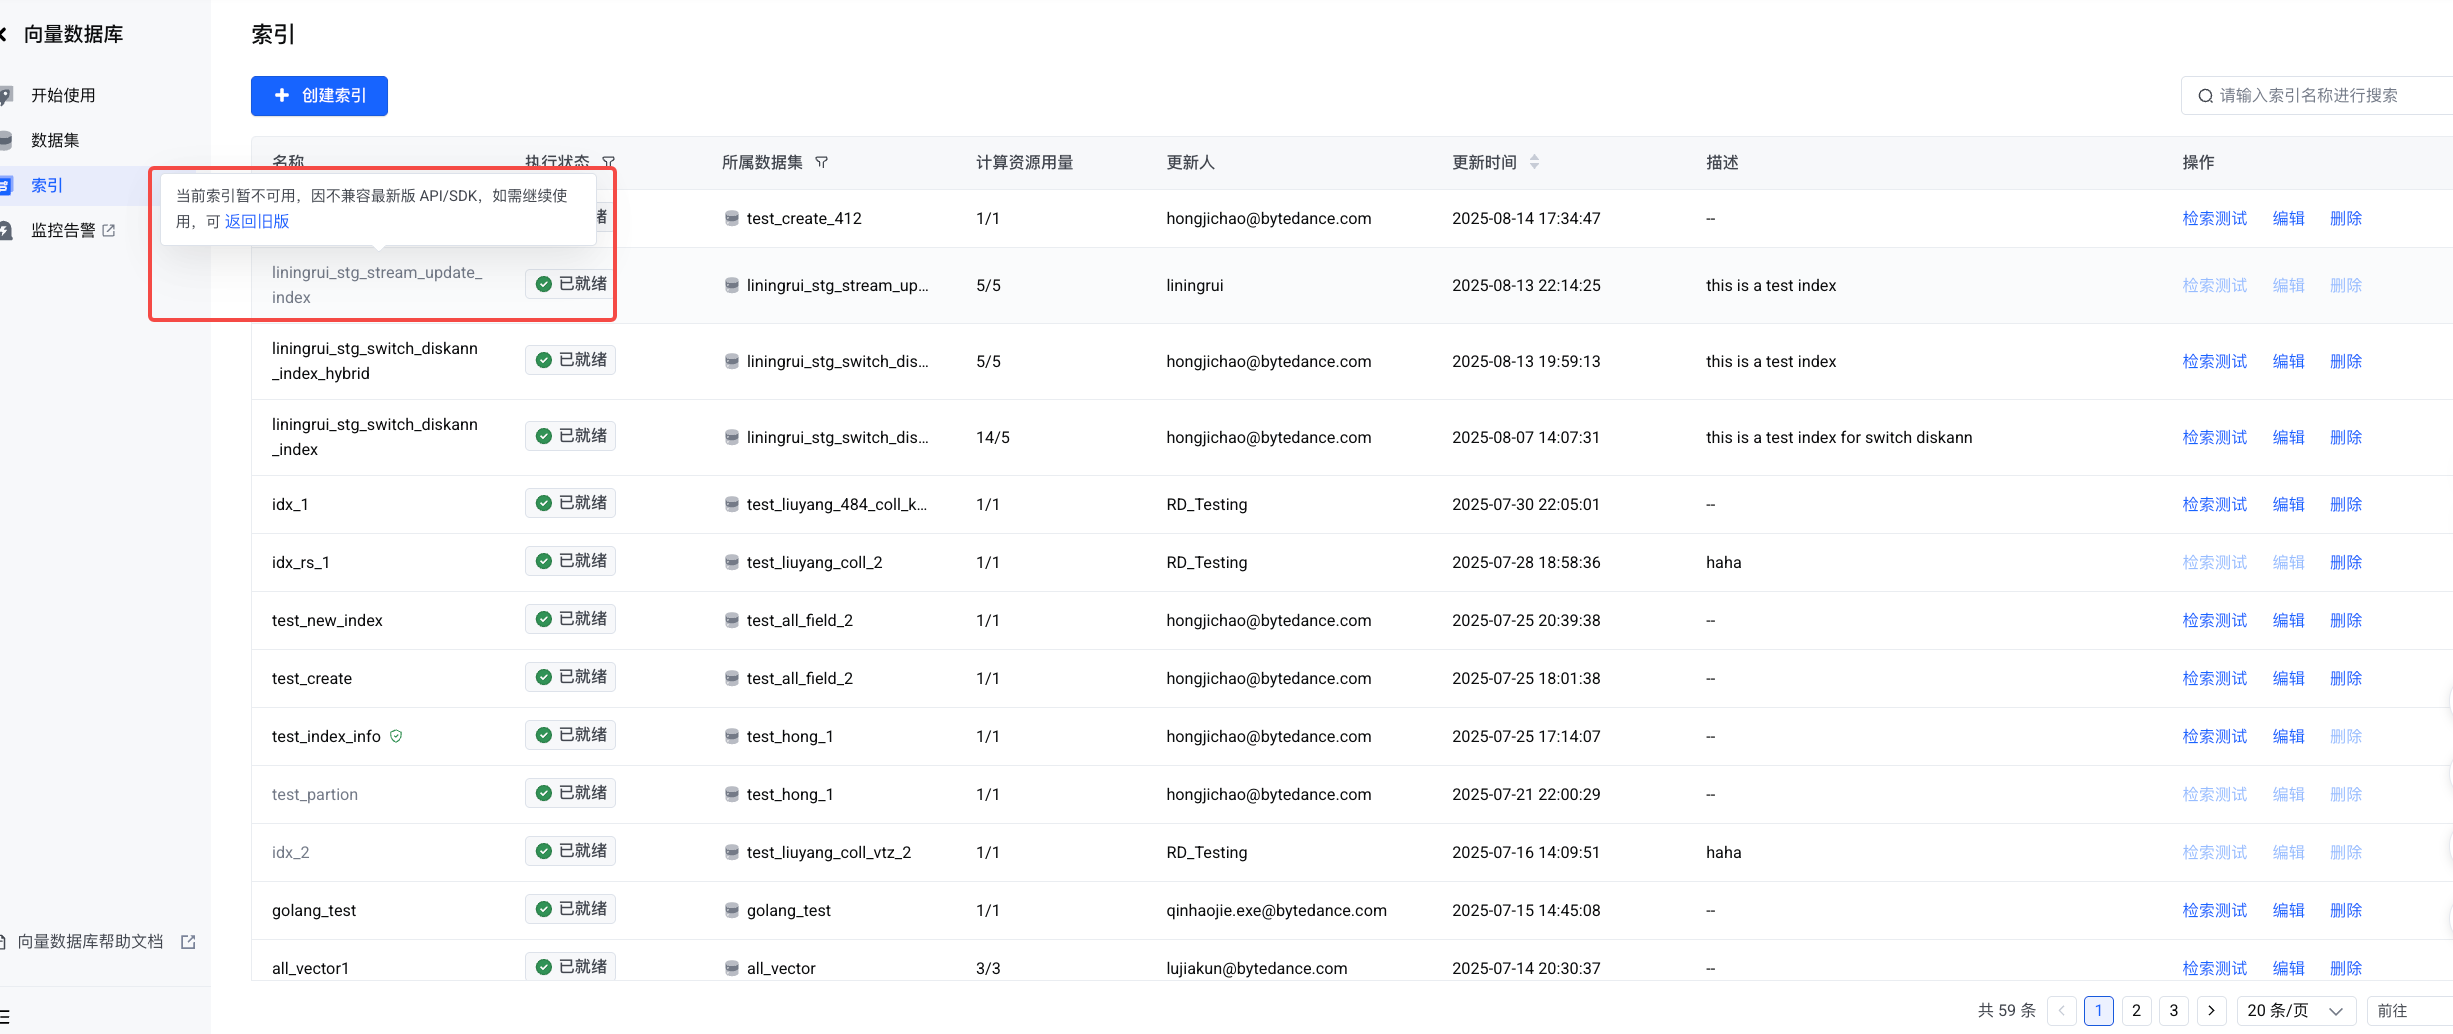Click the dataset icon beside golang_test dataset

point(732,910)
